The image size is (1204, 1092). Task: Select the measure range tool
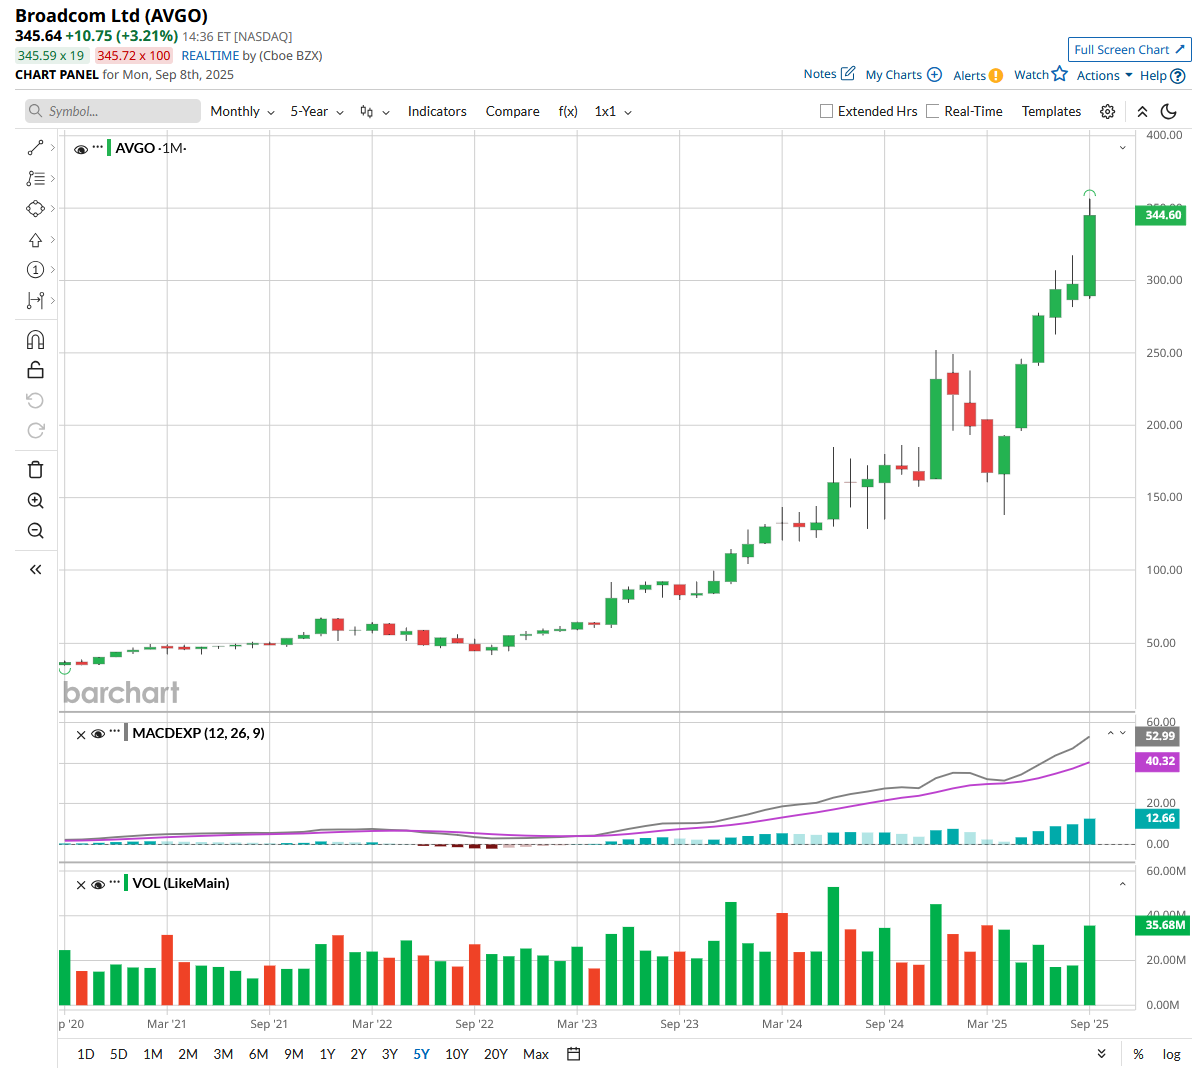35,300
